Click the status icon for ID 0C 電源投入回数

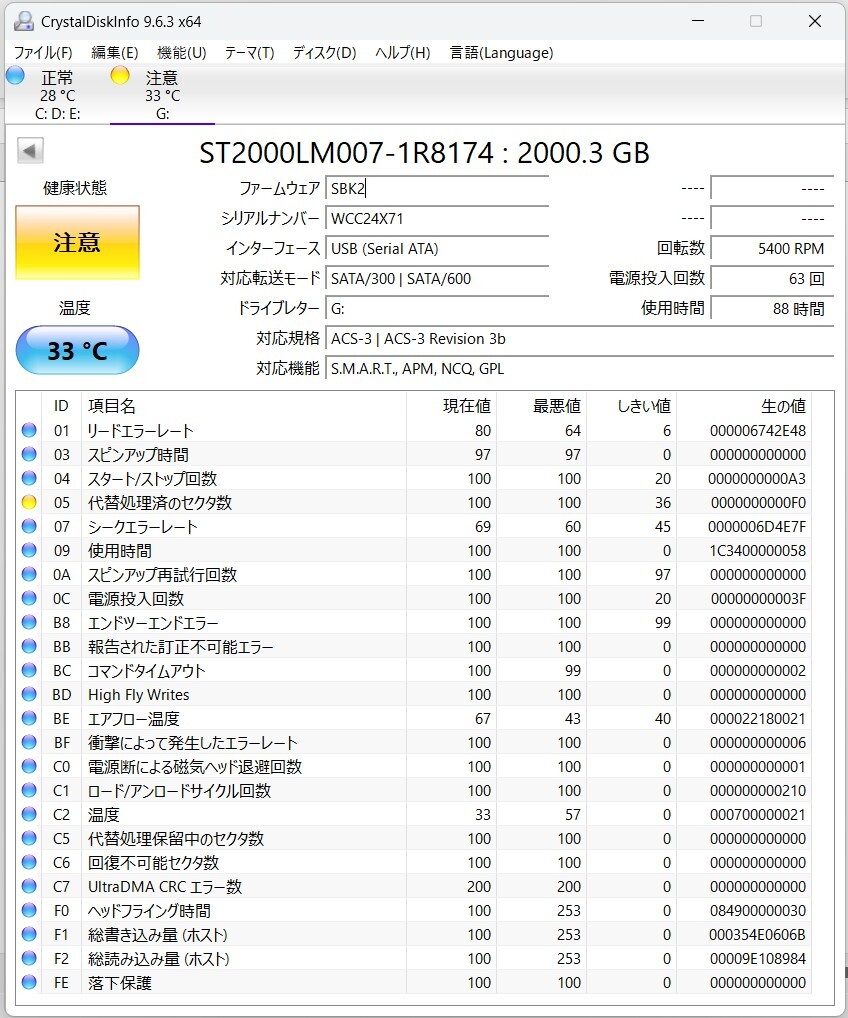[x=29, y=599]
